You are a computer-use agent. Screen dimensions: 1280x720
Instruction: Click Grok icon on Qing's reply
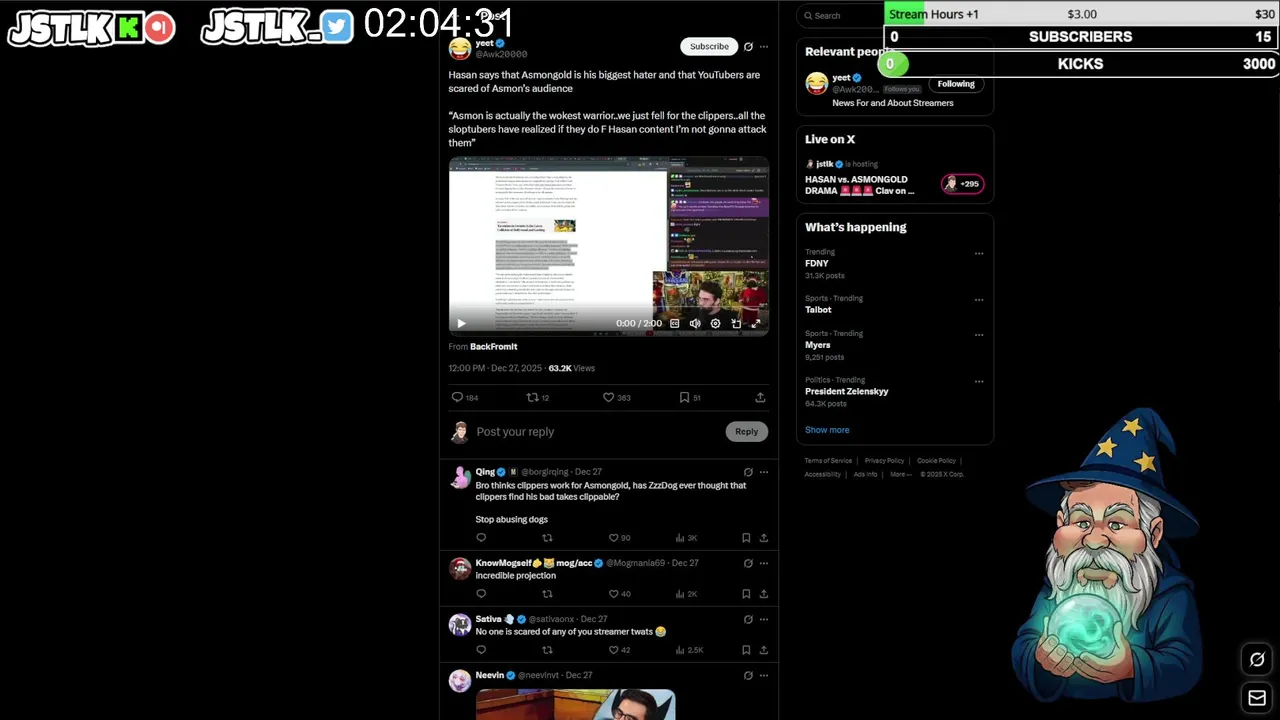[748, 472]
